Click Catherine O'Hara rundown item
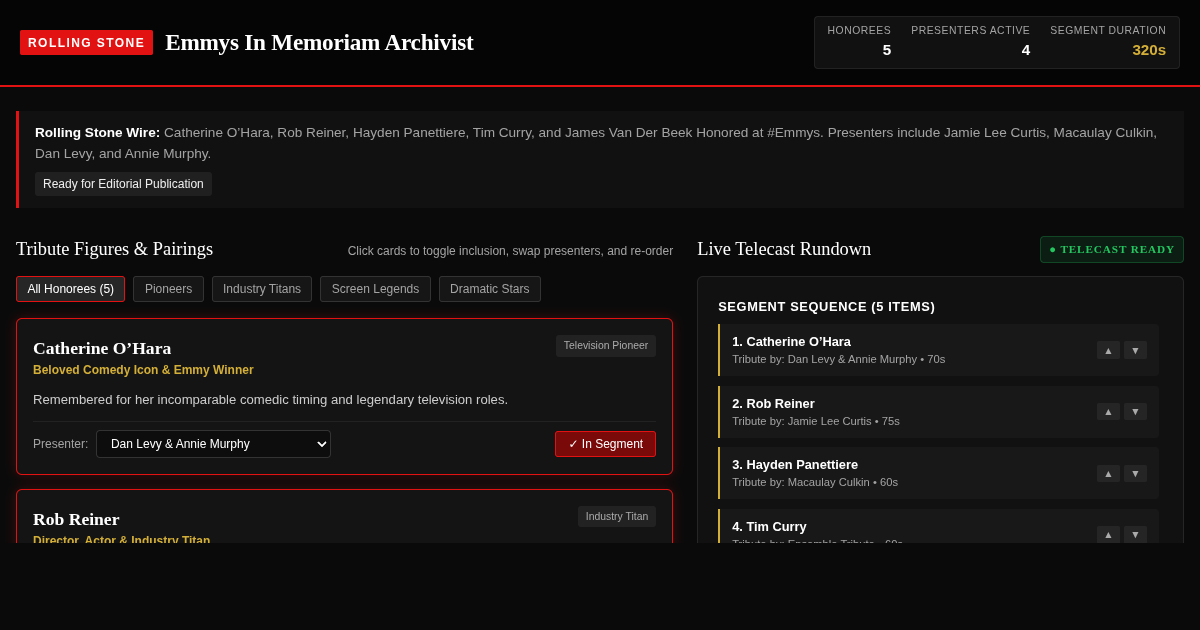1200x630 pixels. point(938,350)
